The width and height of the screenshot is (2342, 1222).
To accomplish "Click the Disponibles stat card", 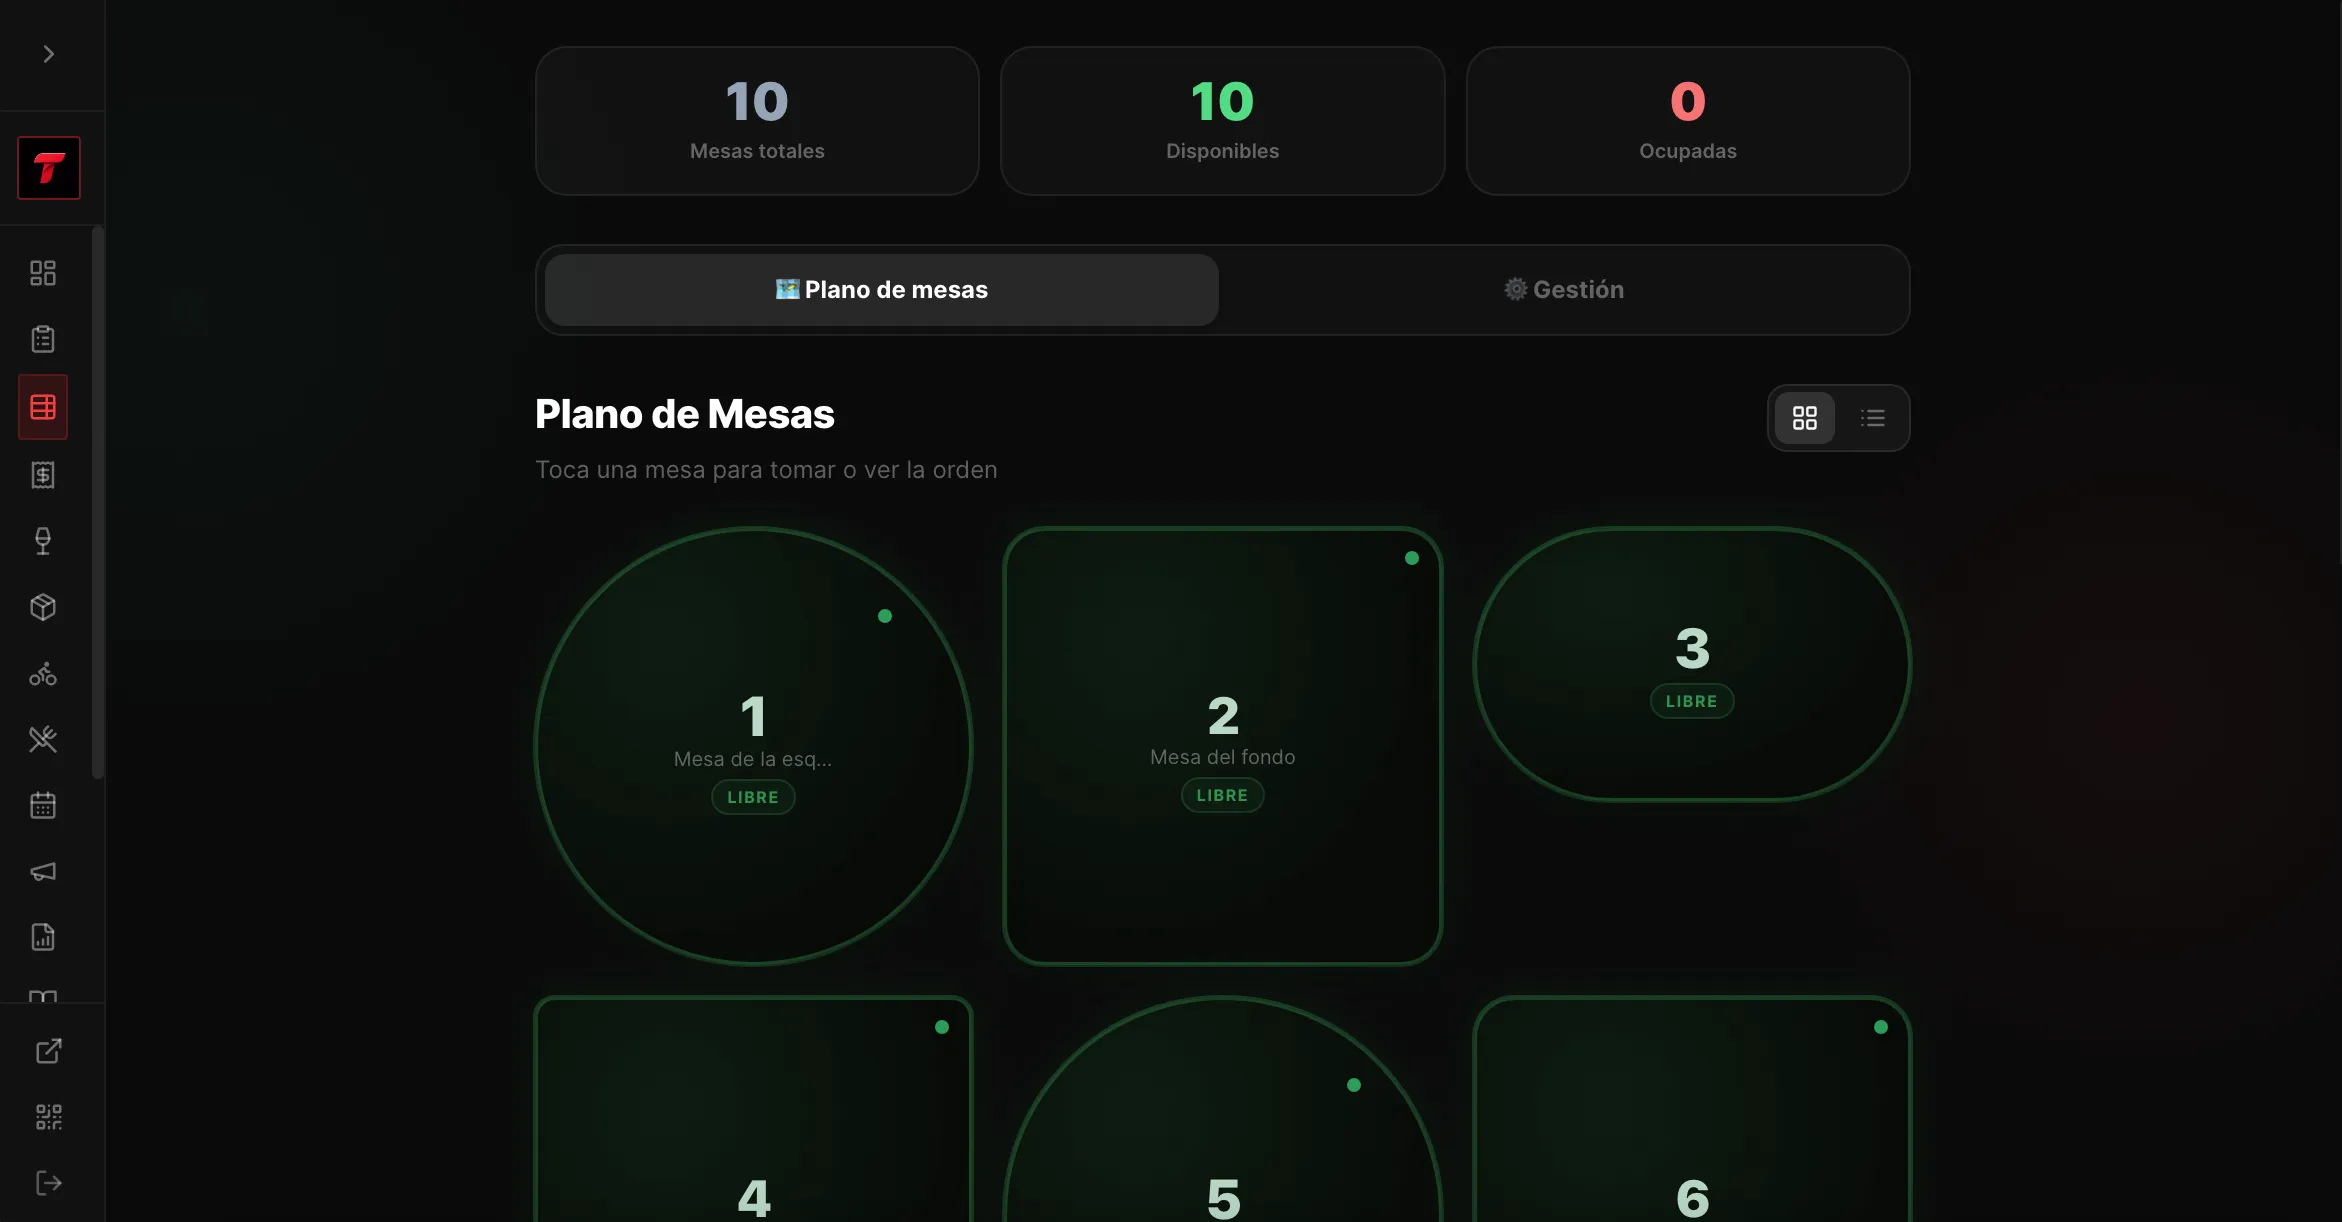I will pyautogui.click(x=1223, y=121).
